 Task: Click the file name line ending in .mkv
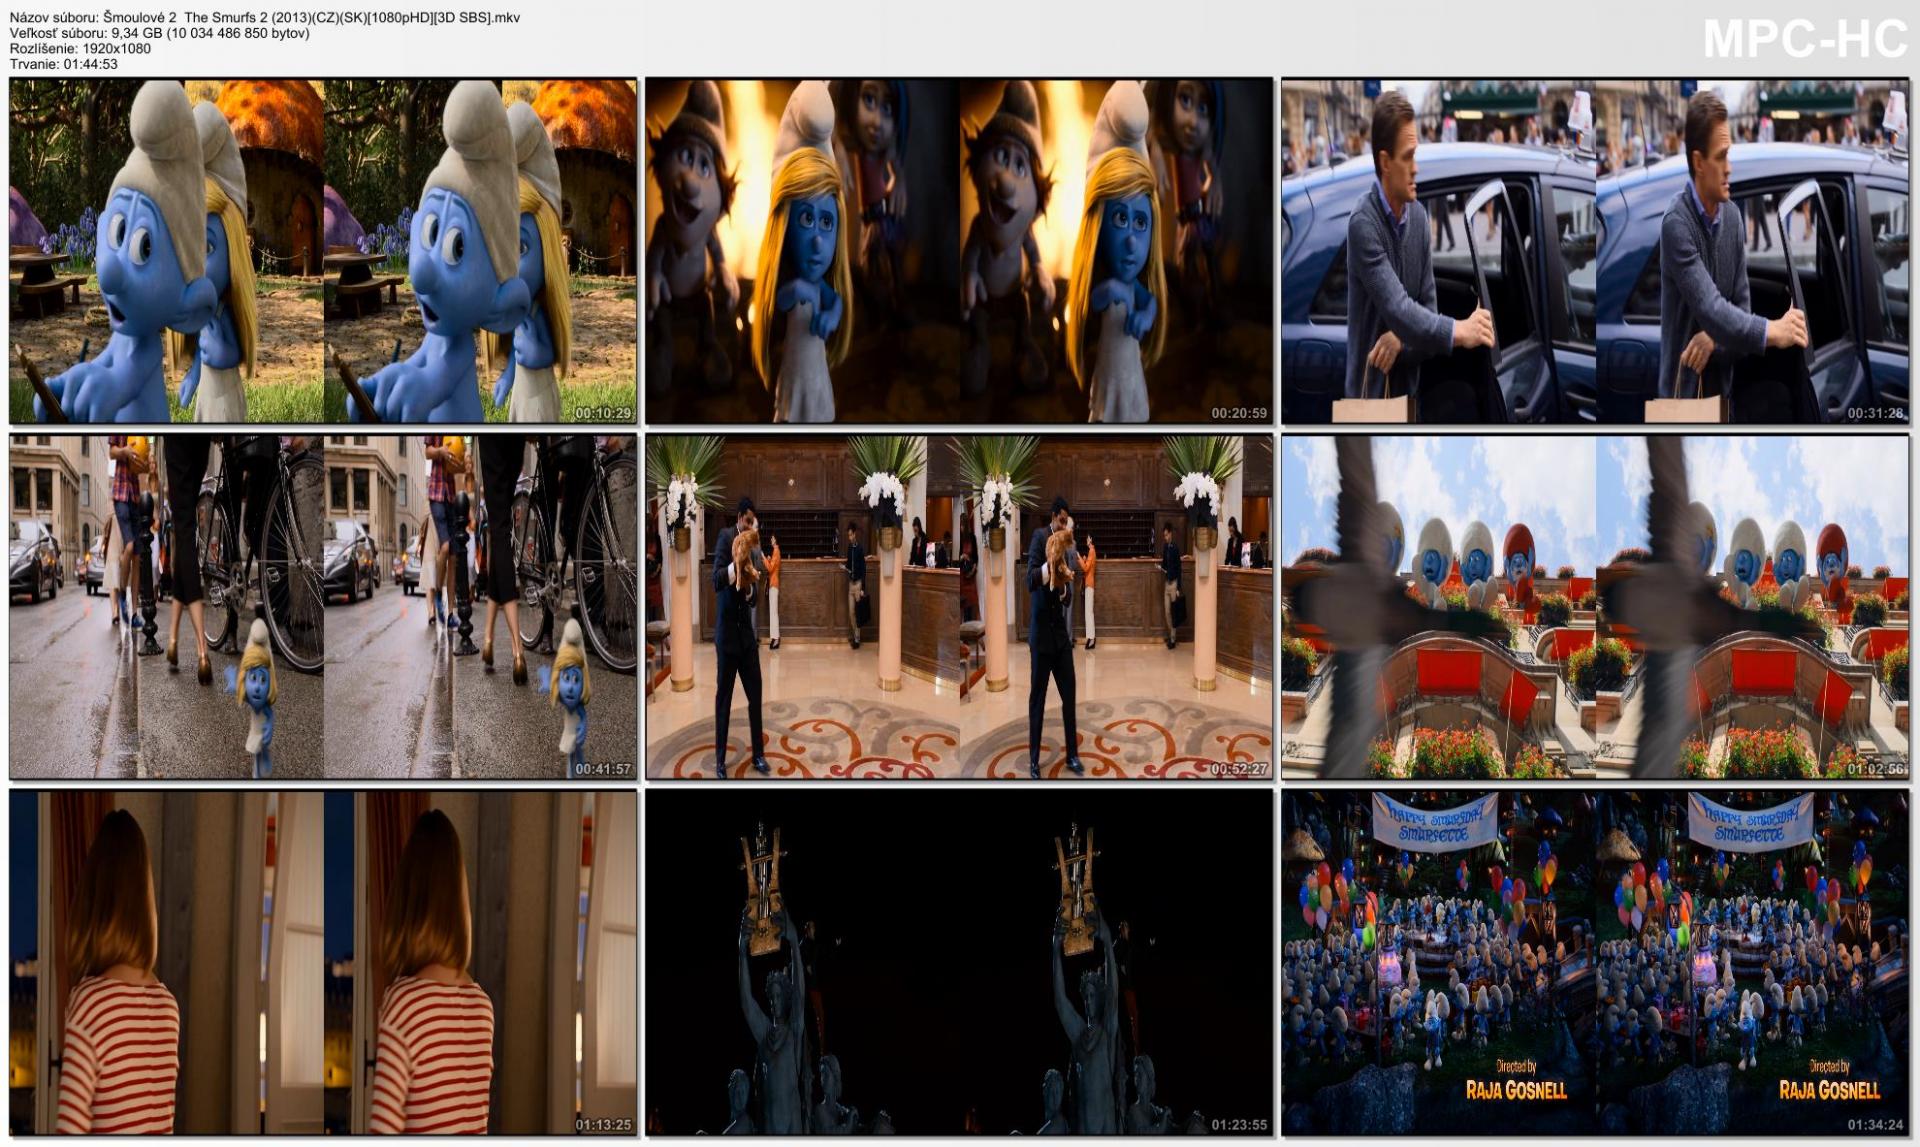[264, 17]
